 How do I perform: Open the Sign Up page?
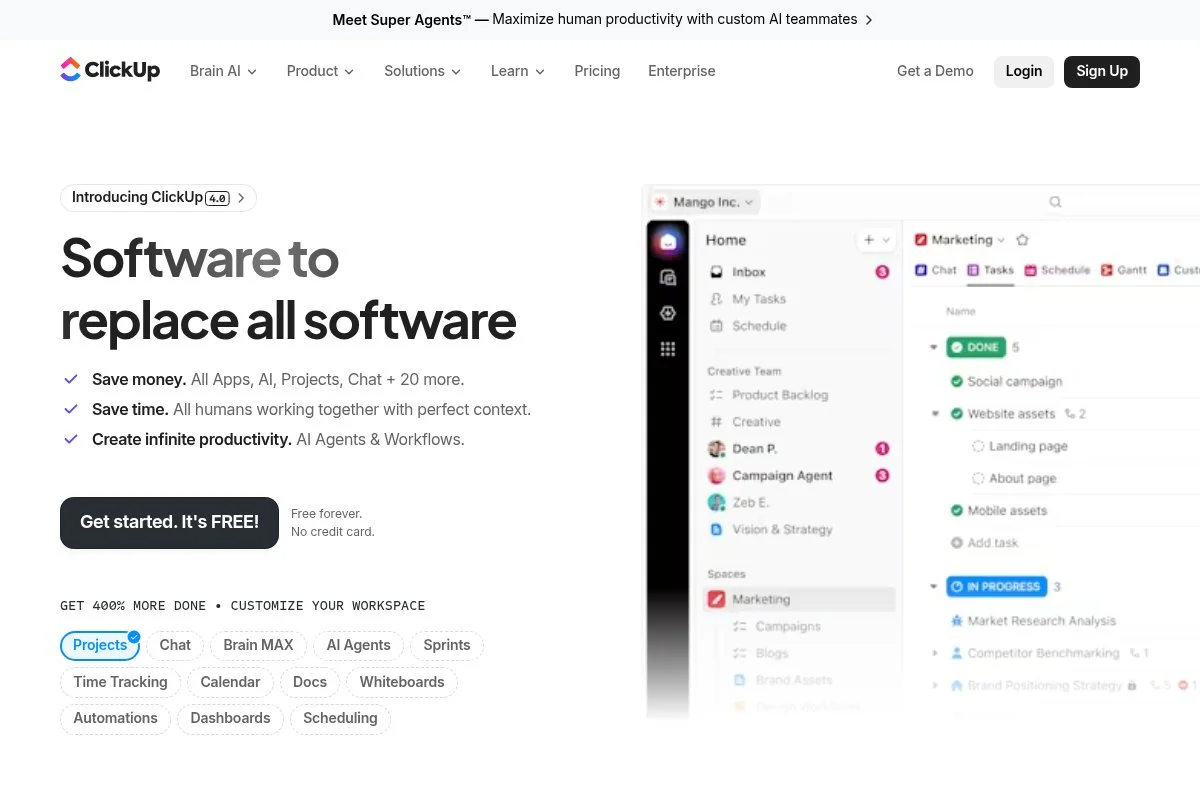tap(1102, 71)
